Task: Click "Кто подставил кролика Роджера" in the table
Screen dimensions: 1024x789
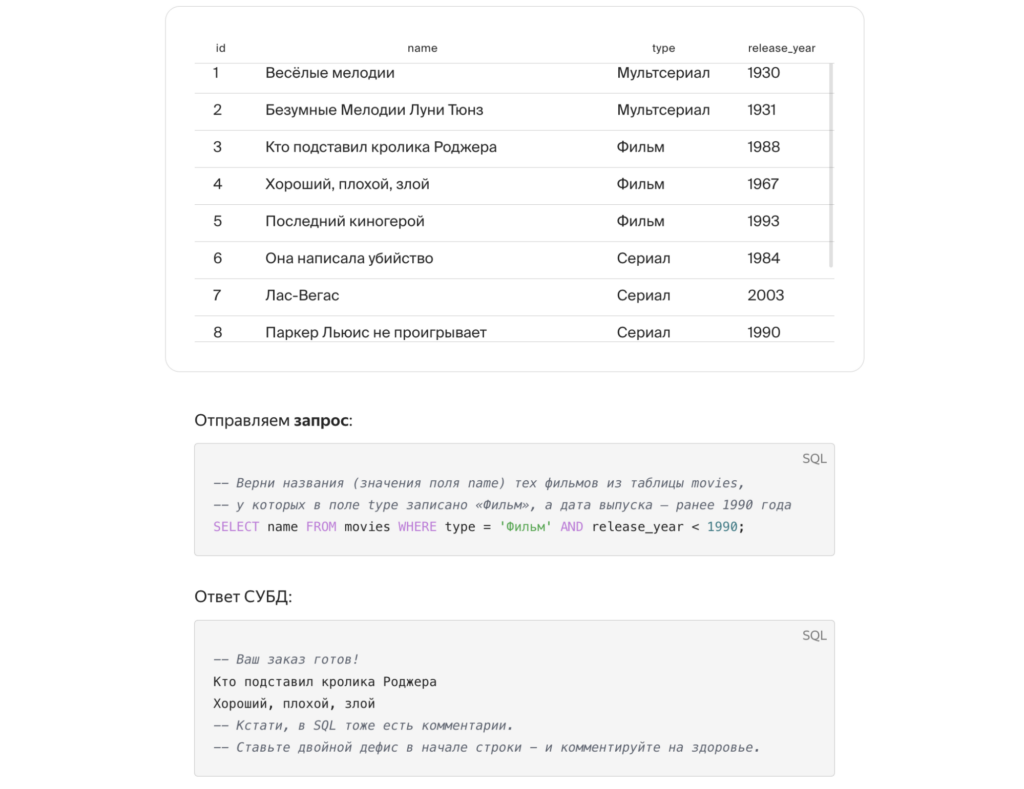Action: click(381, 147)
